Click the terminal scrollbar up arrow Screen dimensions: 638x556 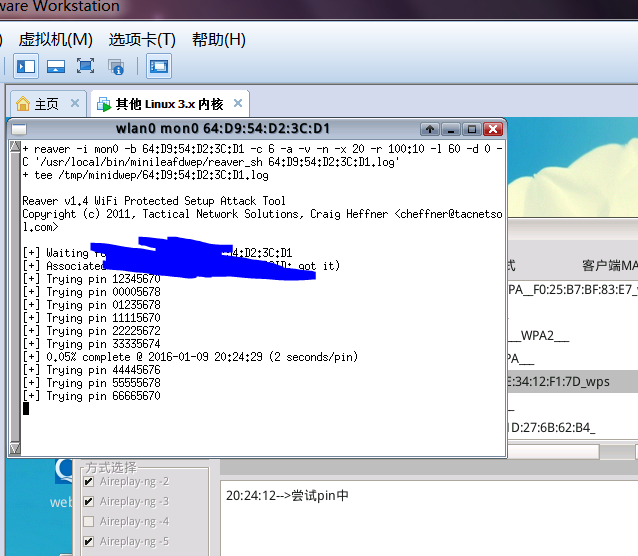15,147
